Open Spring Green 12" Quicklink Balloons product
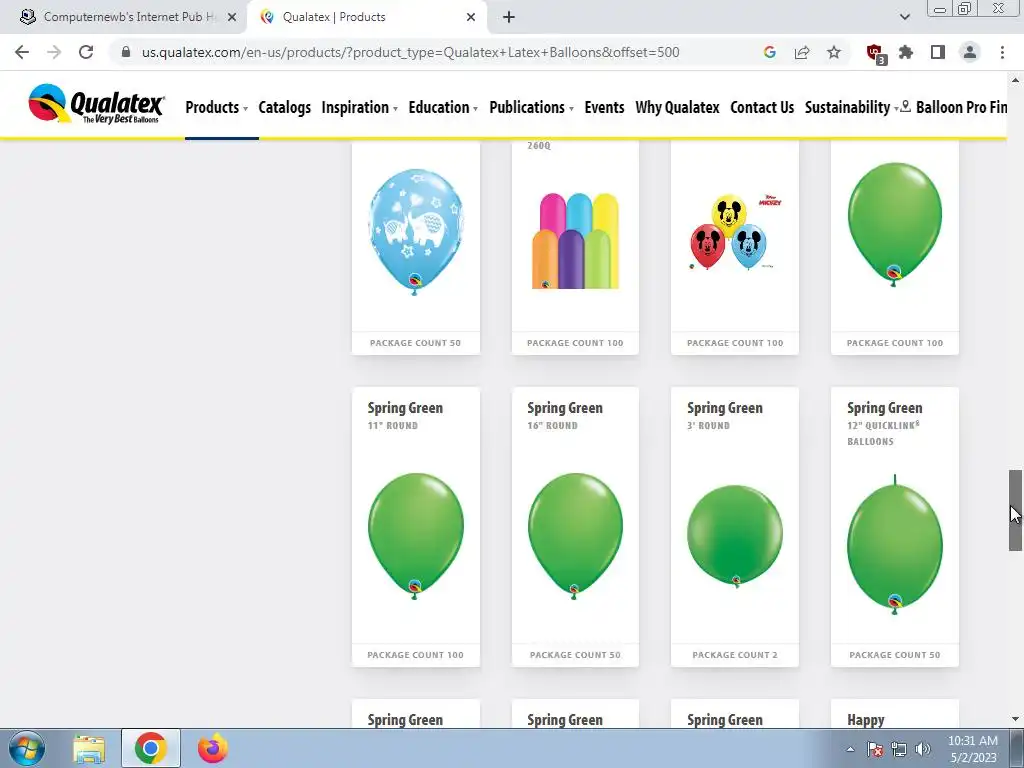 coord(895,527)
